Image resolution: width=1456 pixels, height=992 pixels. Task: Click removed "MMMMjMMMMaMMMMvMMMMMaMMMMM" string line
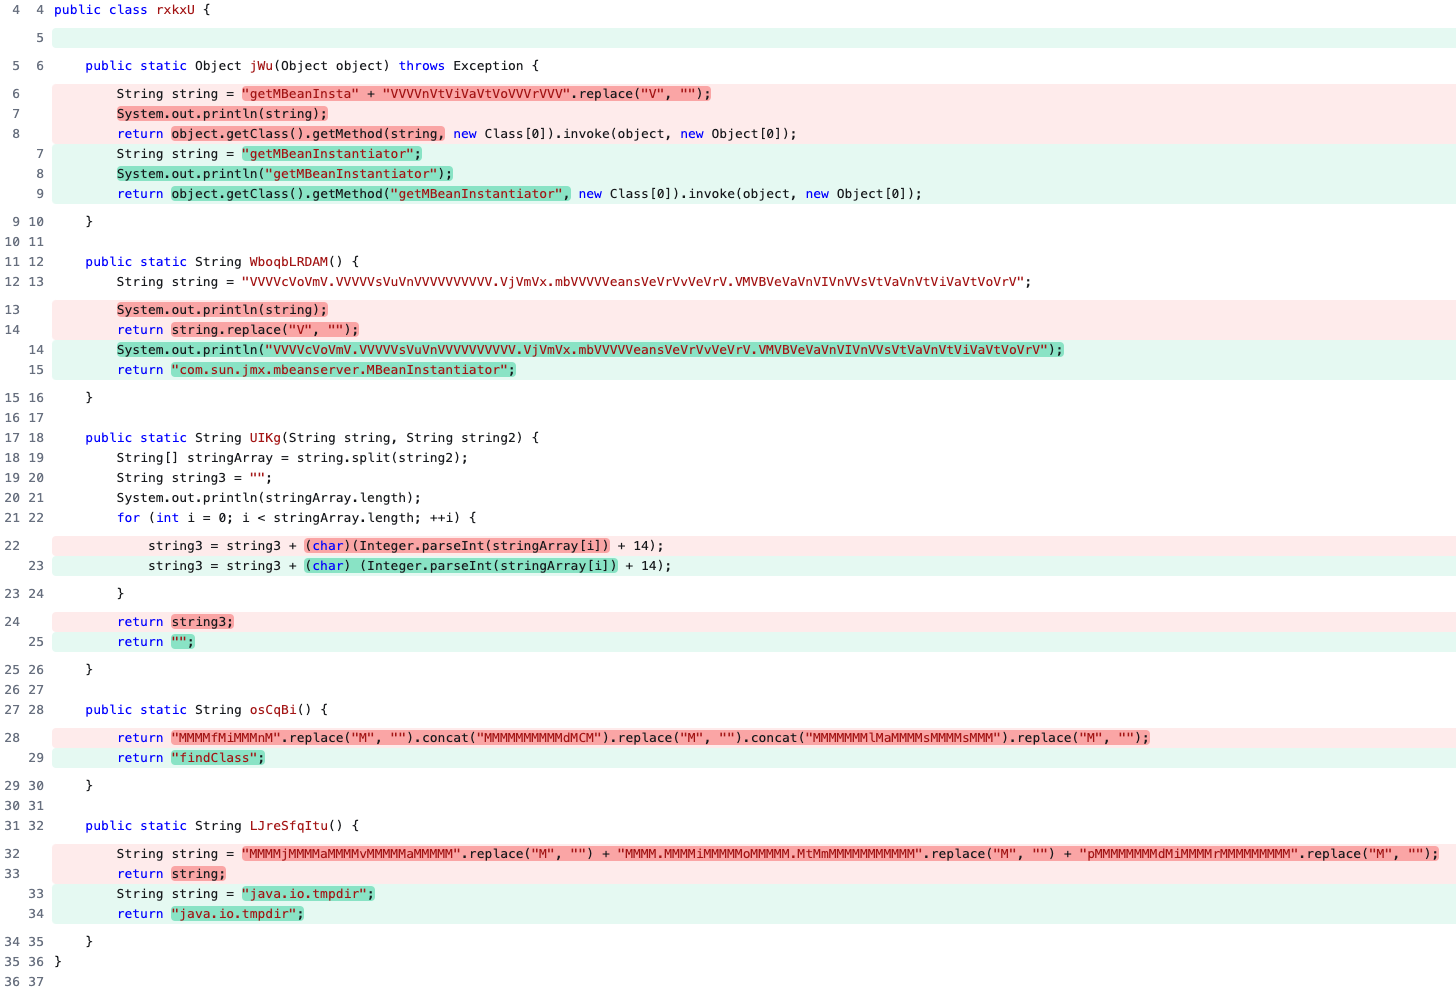coord(777,854)
